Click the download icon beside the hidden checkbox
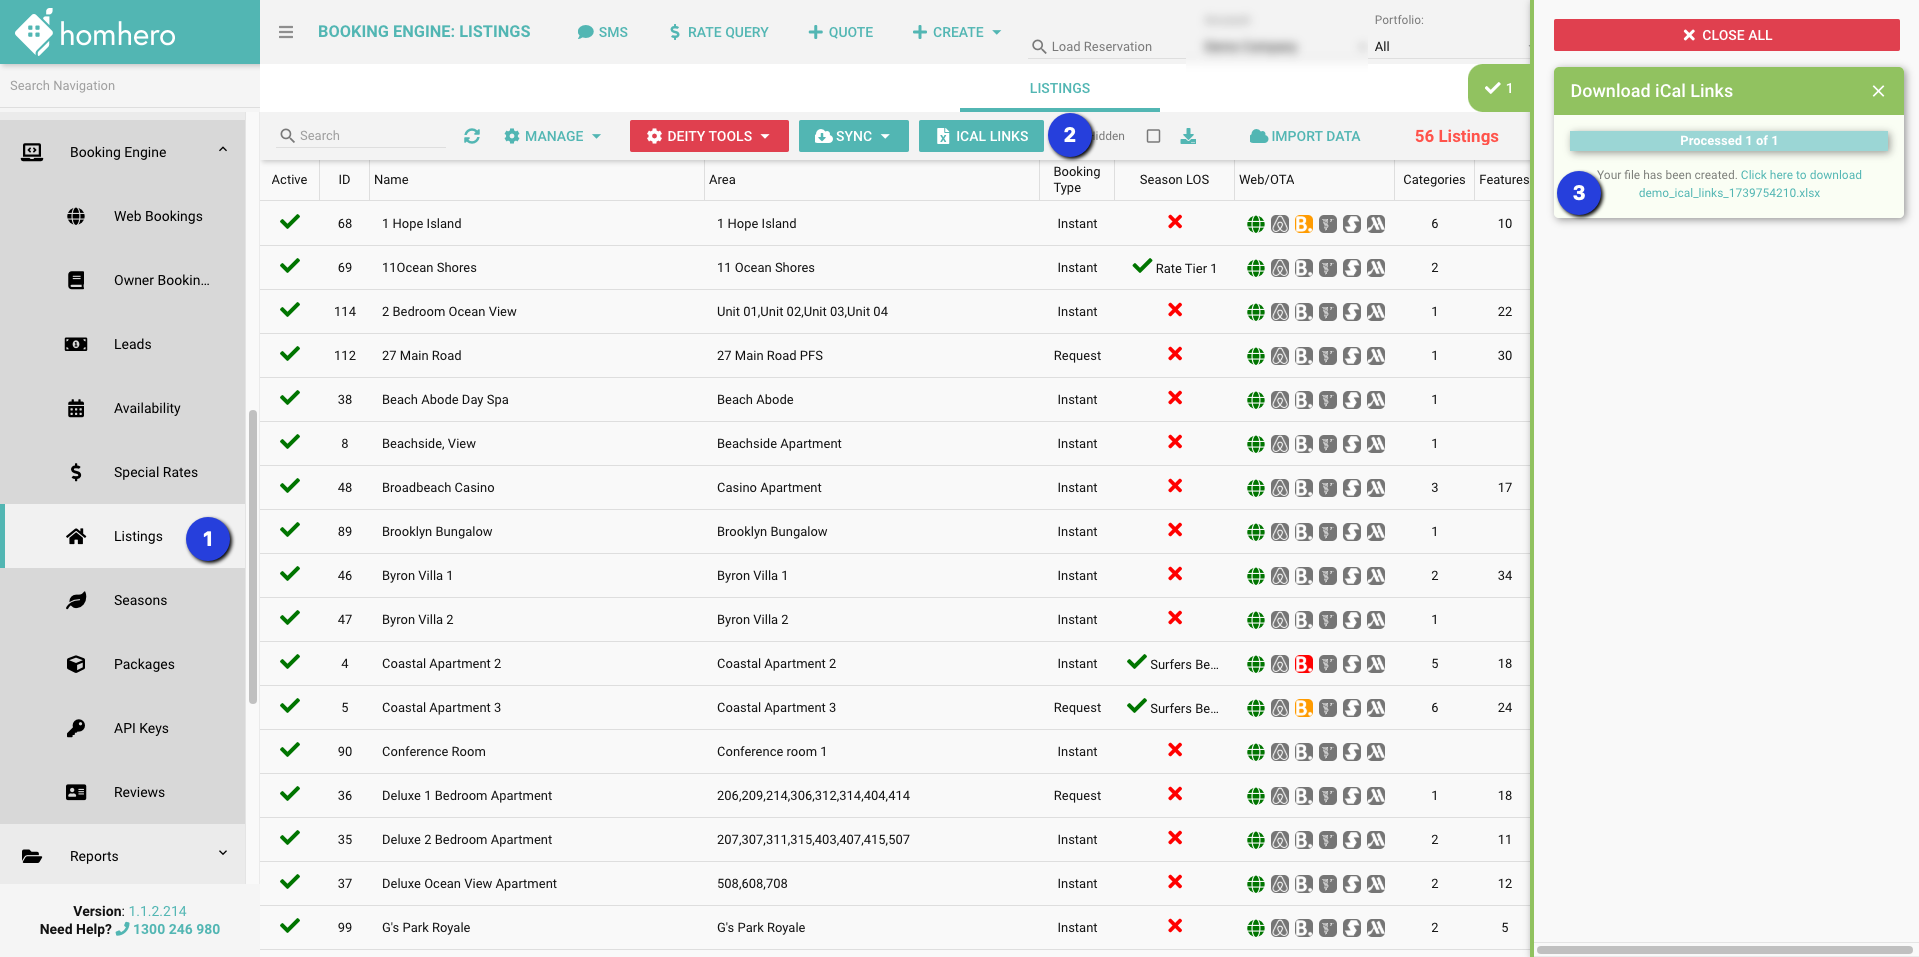This screenshot has width=1919, height=957. (1188, 136)
